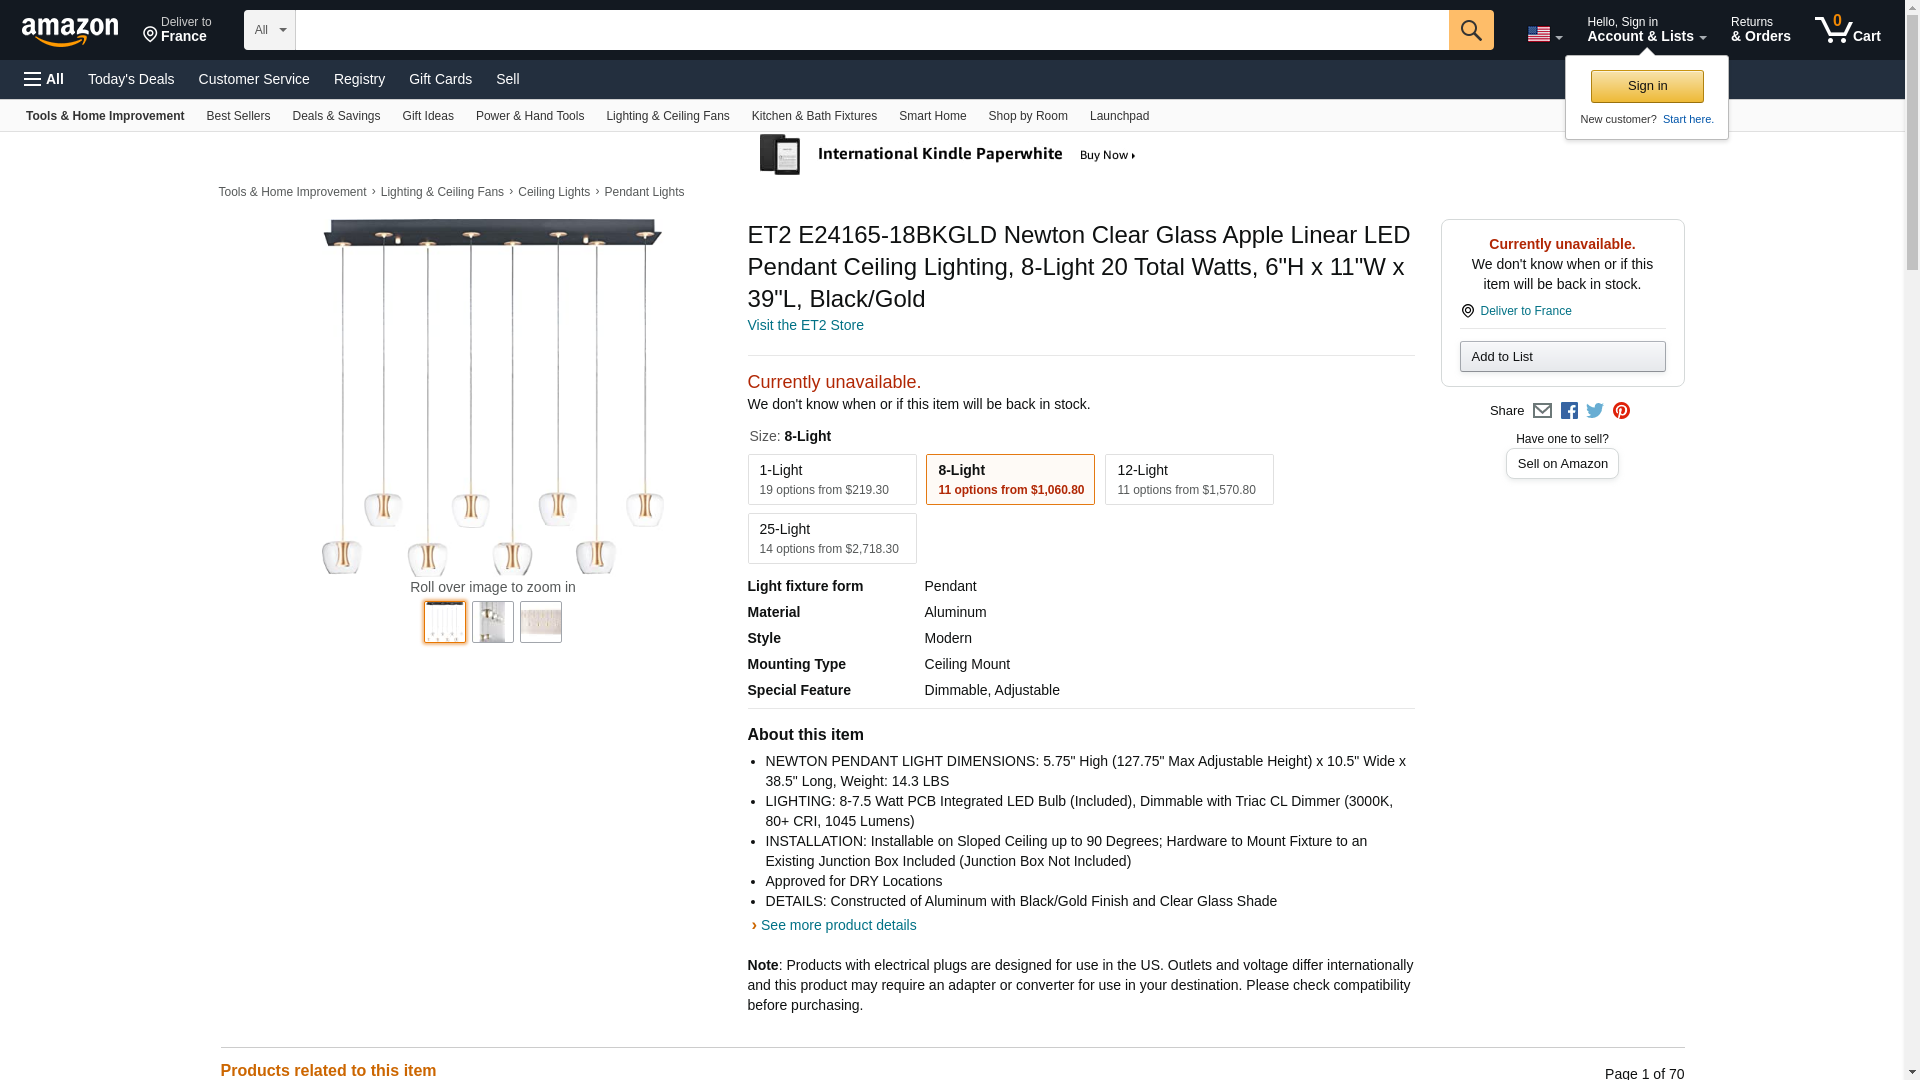The width and height of the screenshot is (1920, 1080).
Task: Share product on Pinterest icon
Action: (x=1621, y=411)
